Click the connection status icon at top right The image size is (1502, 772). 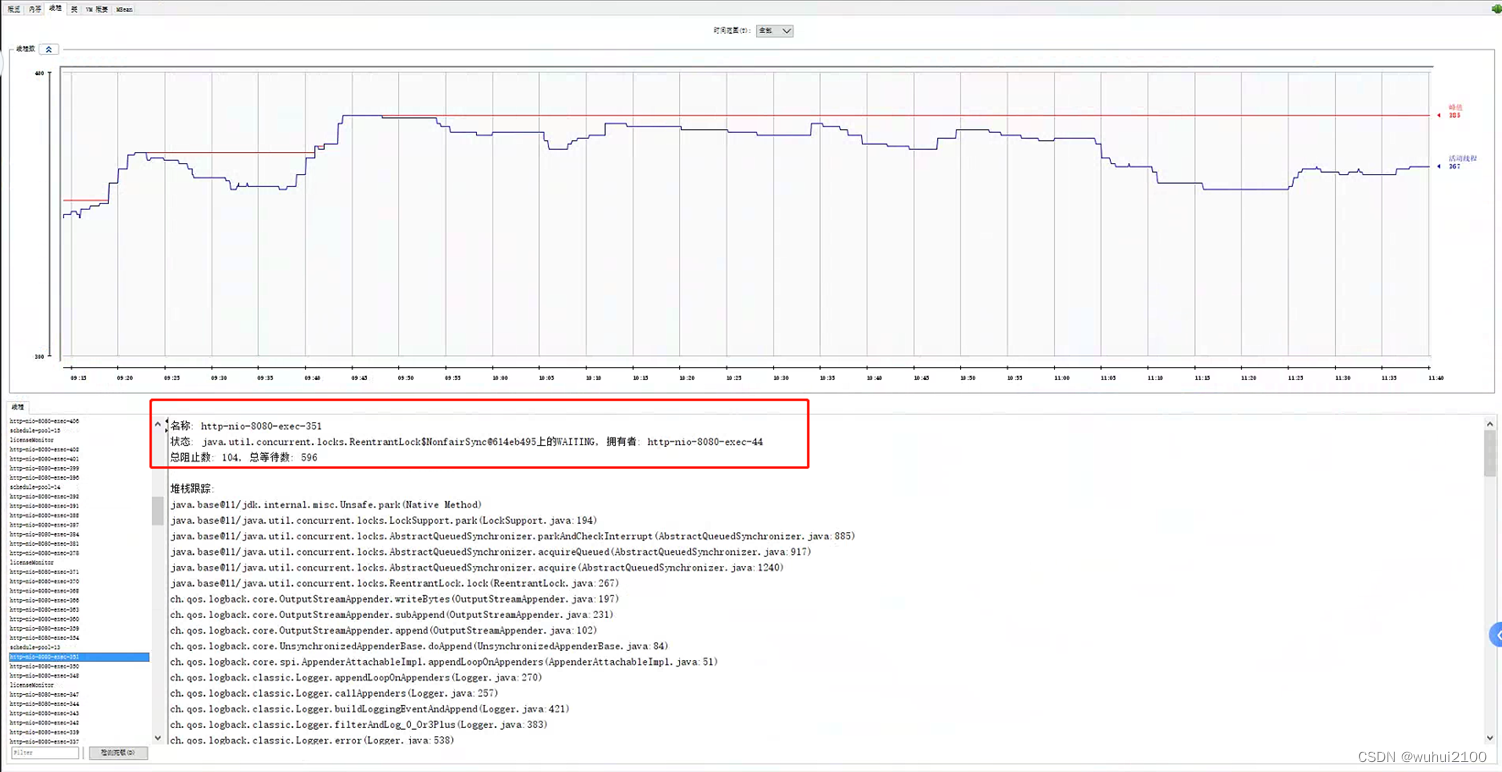point(1496,9)
